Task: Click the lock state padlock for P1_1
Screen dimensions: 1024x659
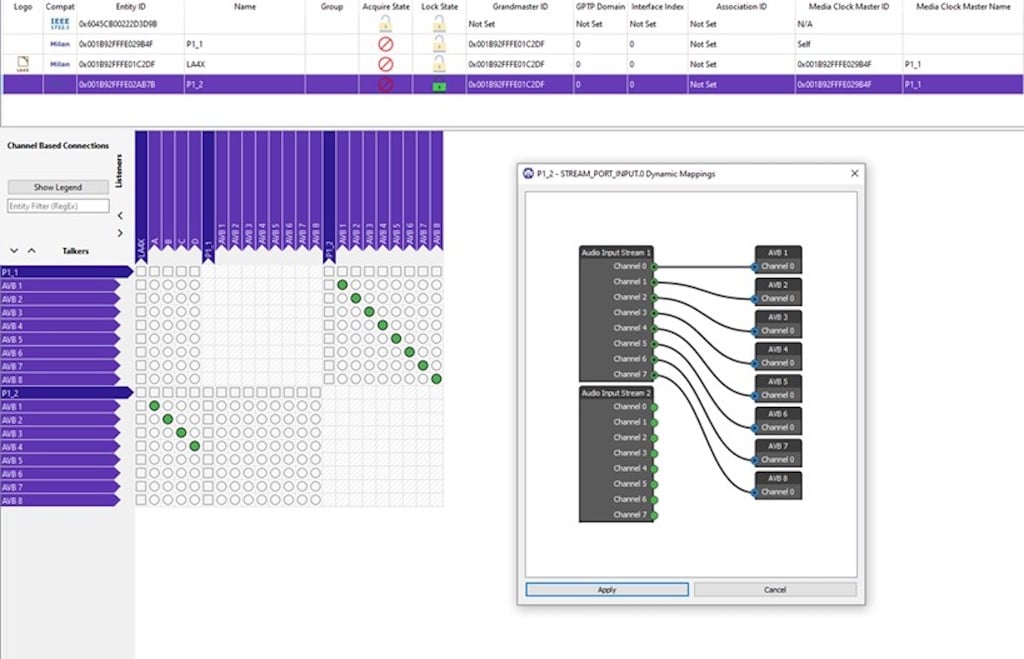Action: click(438, 44)
